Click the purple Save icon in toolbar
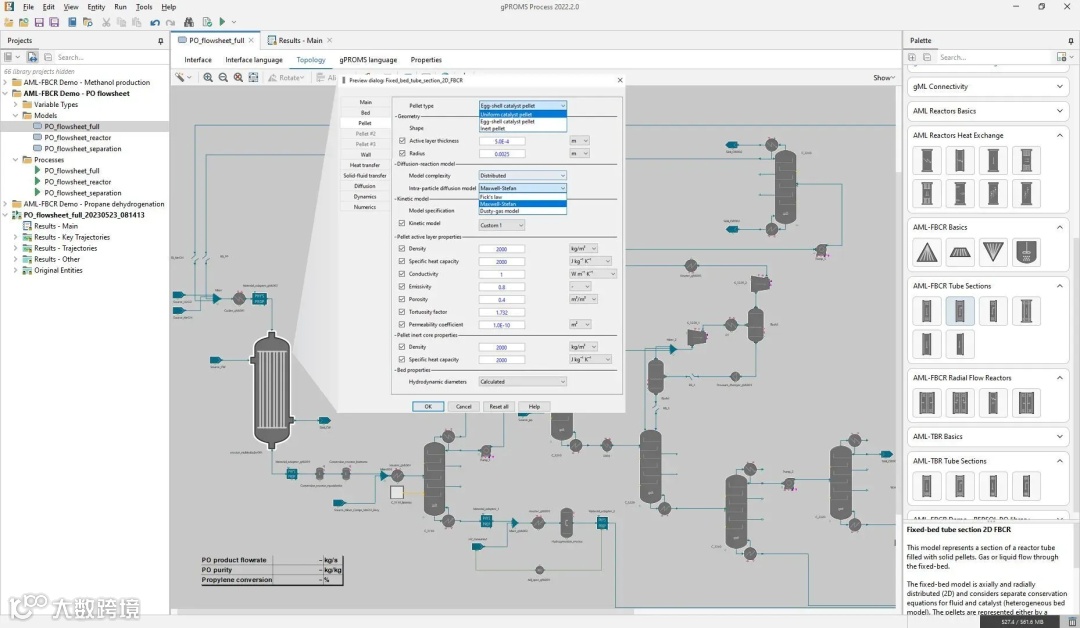 [x=39, y=23]
